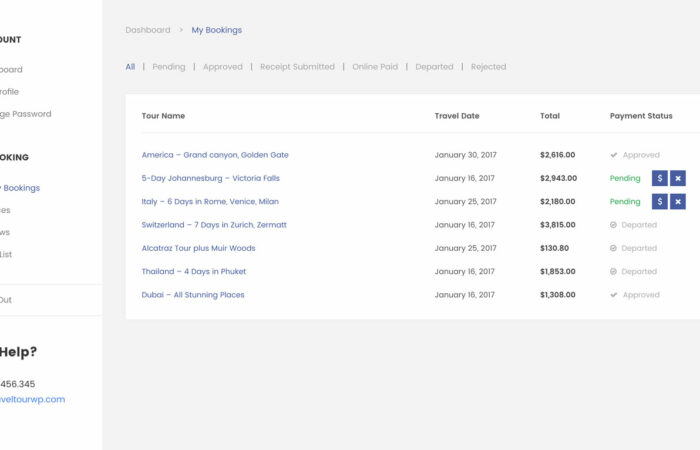700x450 pixels.
Task: Select the All bookings filter
Action: coord(130,67)
